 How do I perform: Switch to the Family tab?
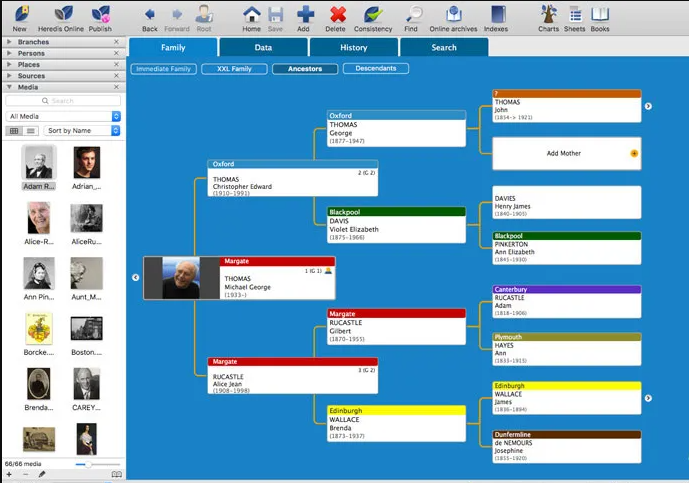173,47
